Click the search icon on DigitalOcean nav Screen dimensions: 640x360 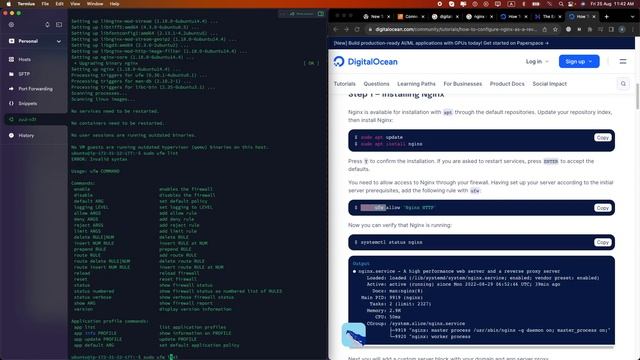pos(623,84)
